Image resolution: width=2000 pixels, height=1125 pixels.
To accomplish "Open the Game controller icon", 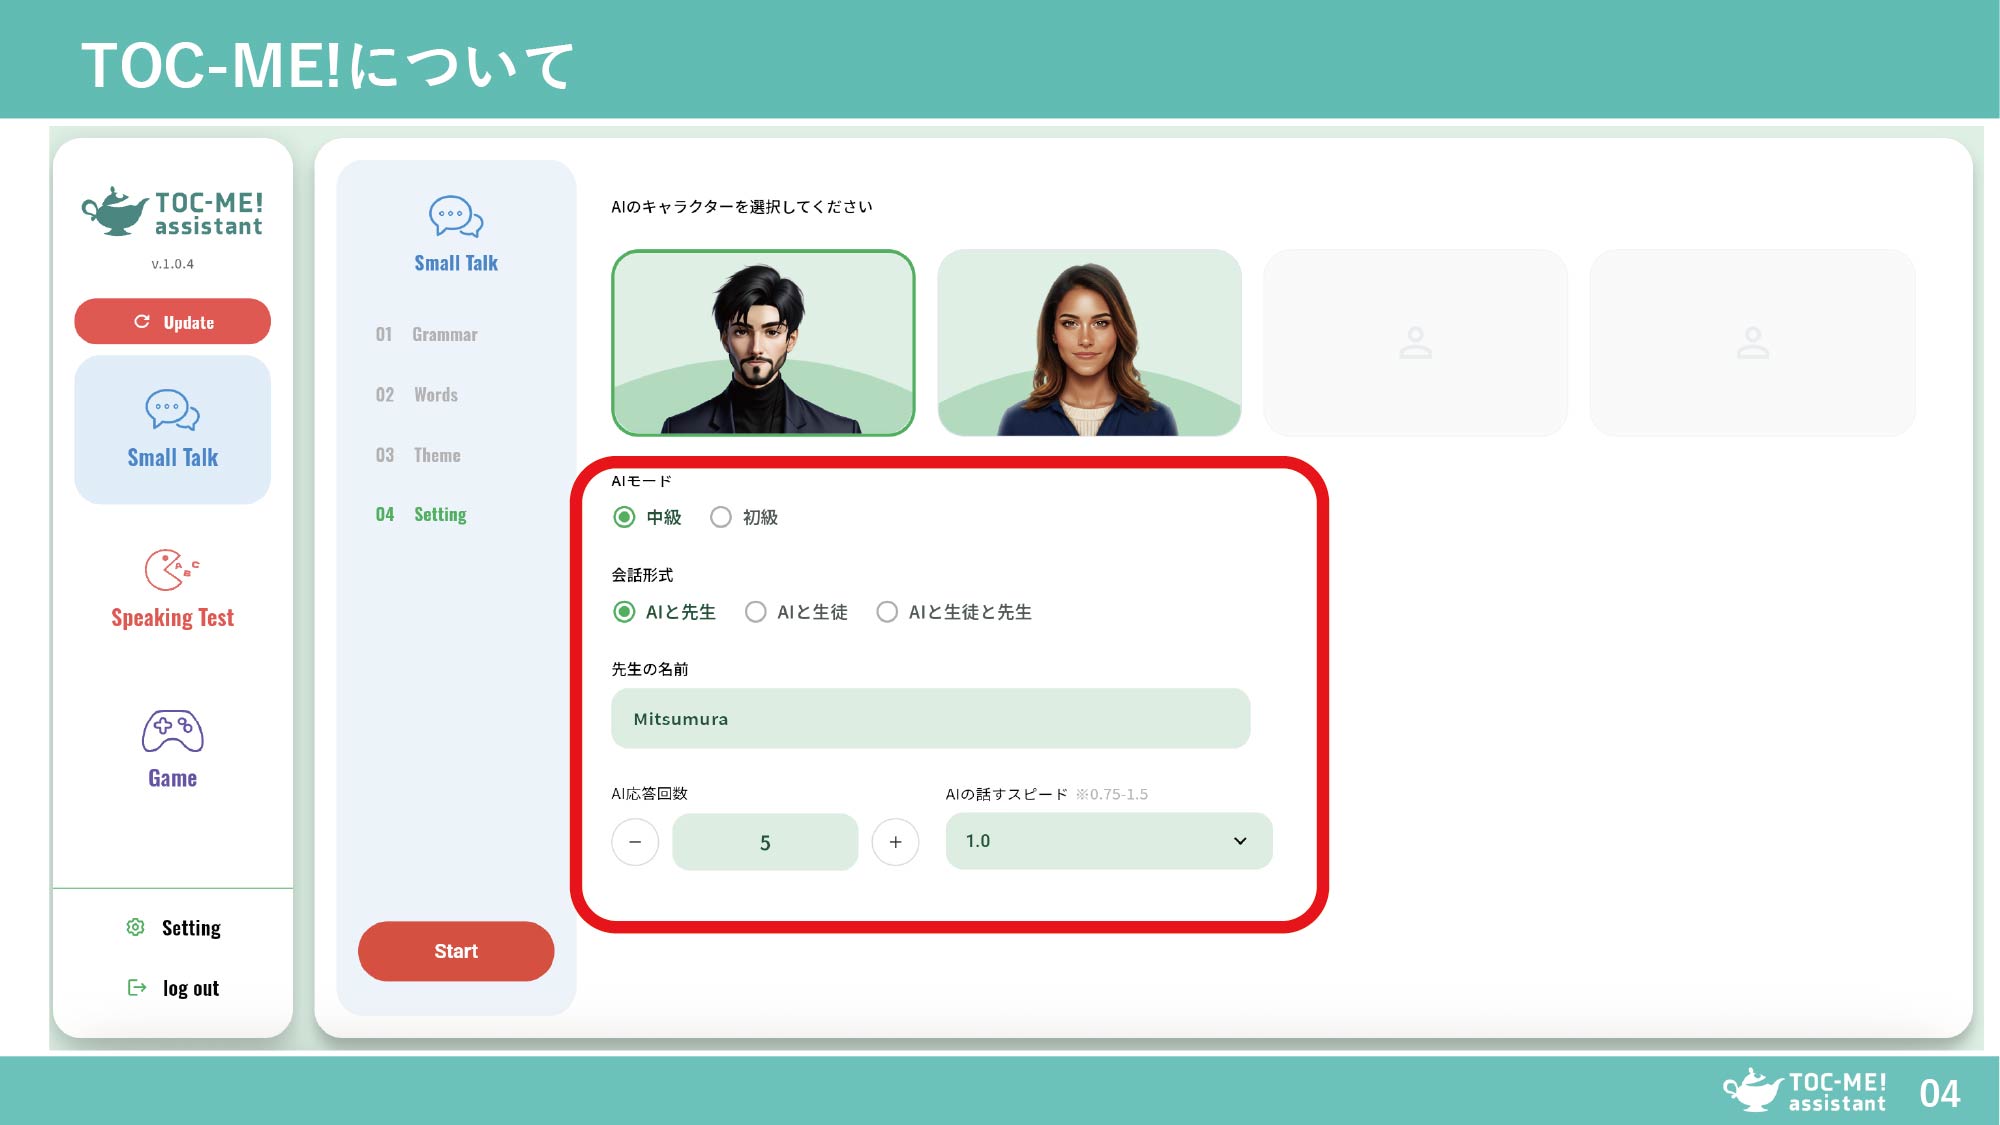I will point(172,731).
